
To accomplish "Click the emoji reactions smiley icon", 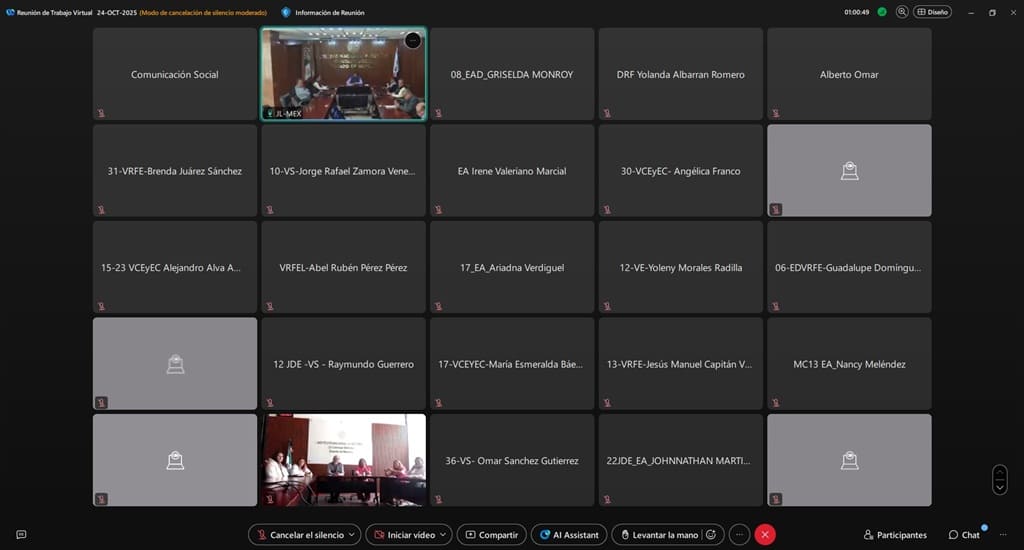I will [x=711, y=535].
